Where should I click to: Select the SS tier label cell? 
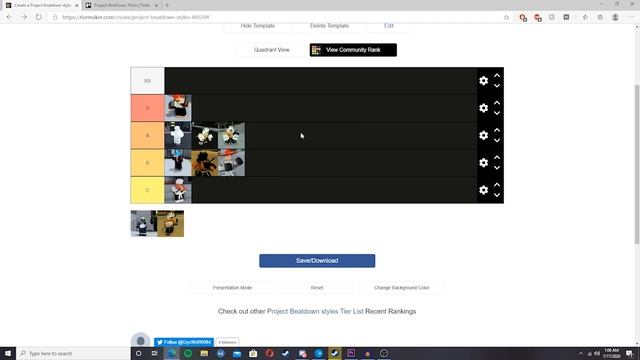(147, 81)
